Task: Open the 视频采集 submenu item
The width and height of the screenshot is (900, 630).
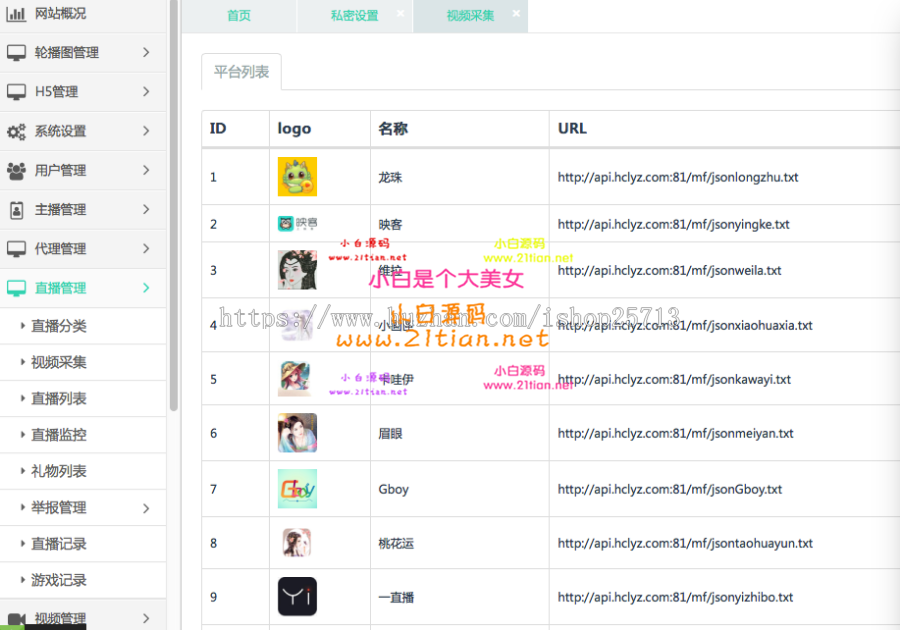Action: (83, 362)
